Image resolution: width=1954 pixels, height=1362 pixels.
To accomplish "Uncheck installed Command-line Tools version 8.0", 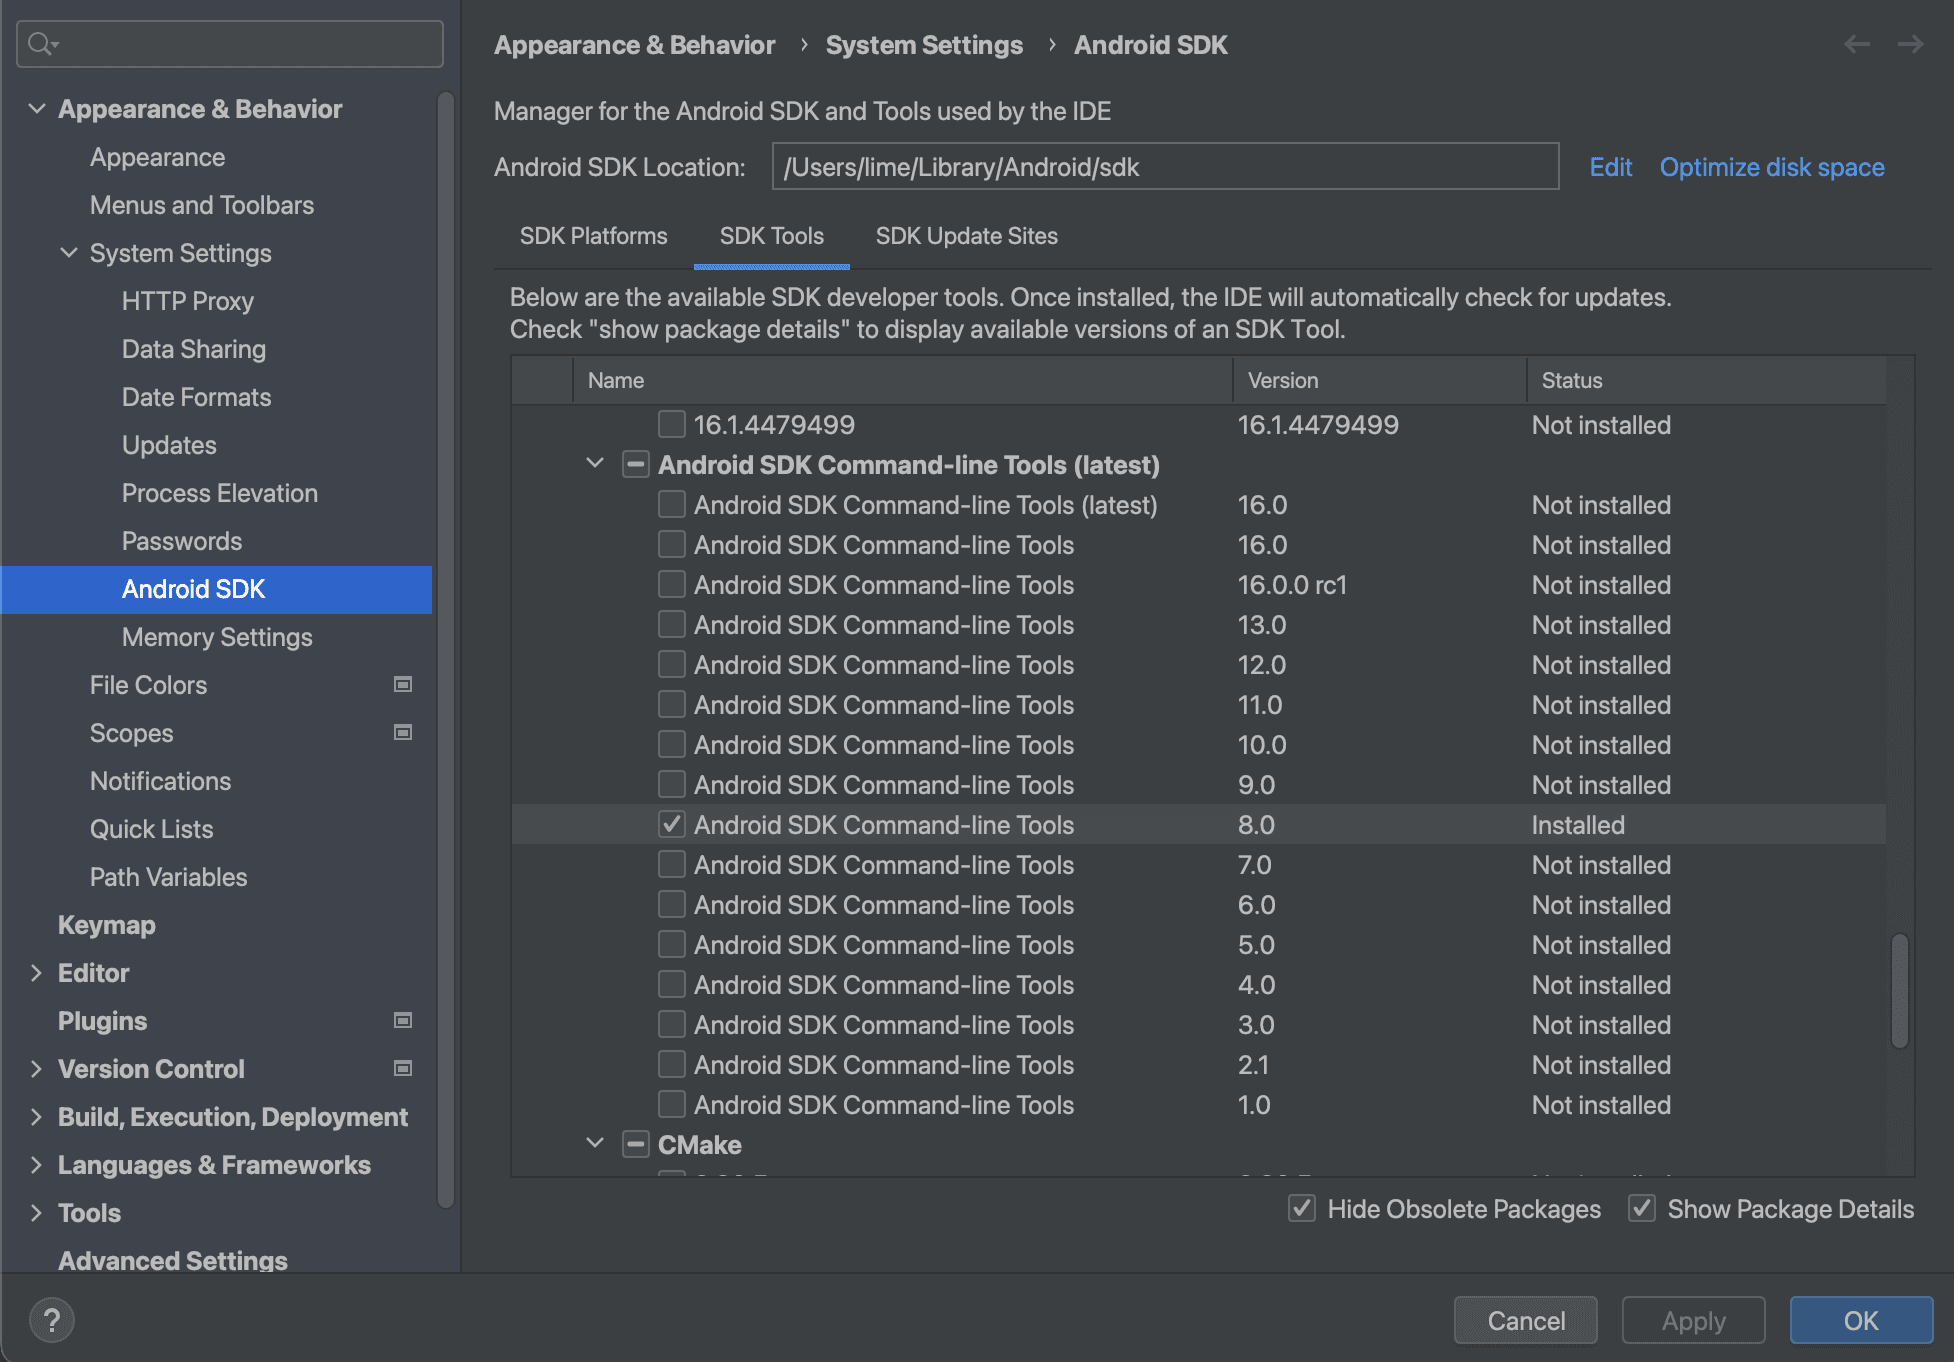I will [x=672, y=824].
